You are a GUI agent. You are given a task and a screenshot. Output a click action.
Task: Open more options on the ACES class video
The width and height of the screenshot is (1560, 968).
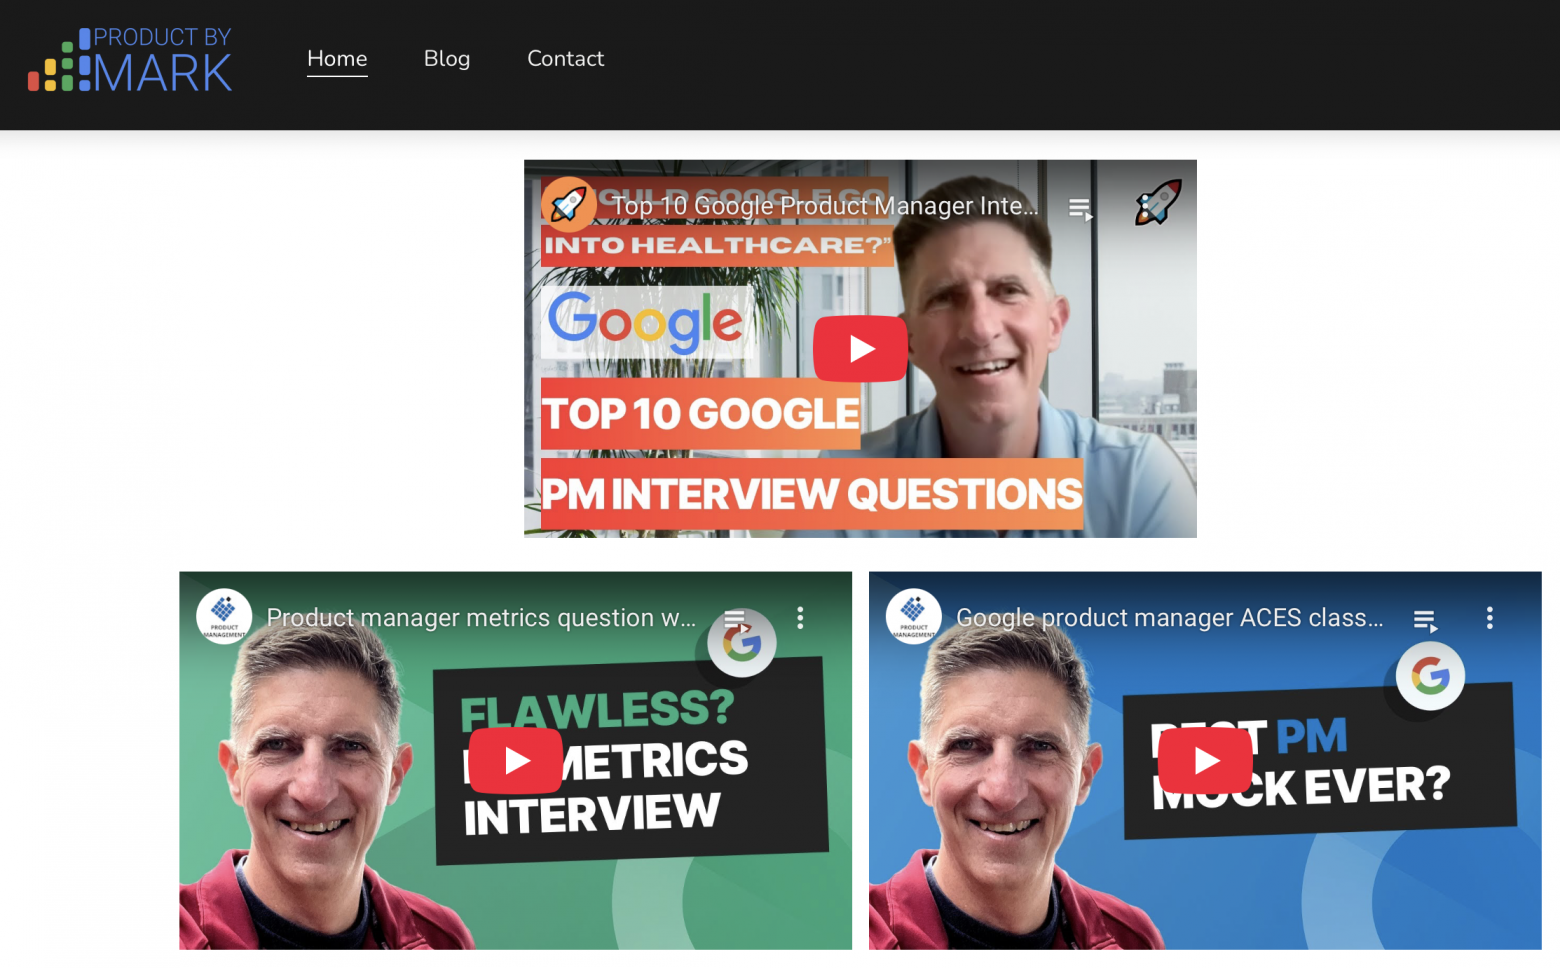coord(1490,618)
